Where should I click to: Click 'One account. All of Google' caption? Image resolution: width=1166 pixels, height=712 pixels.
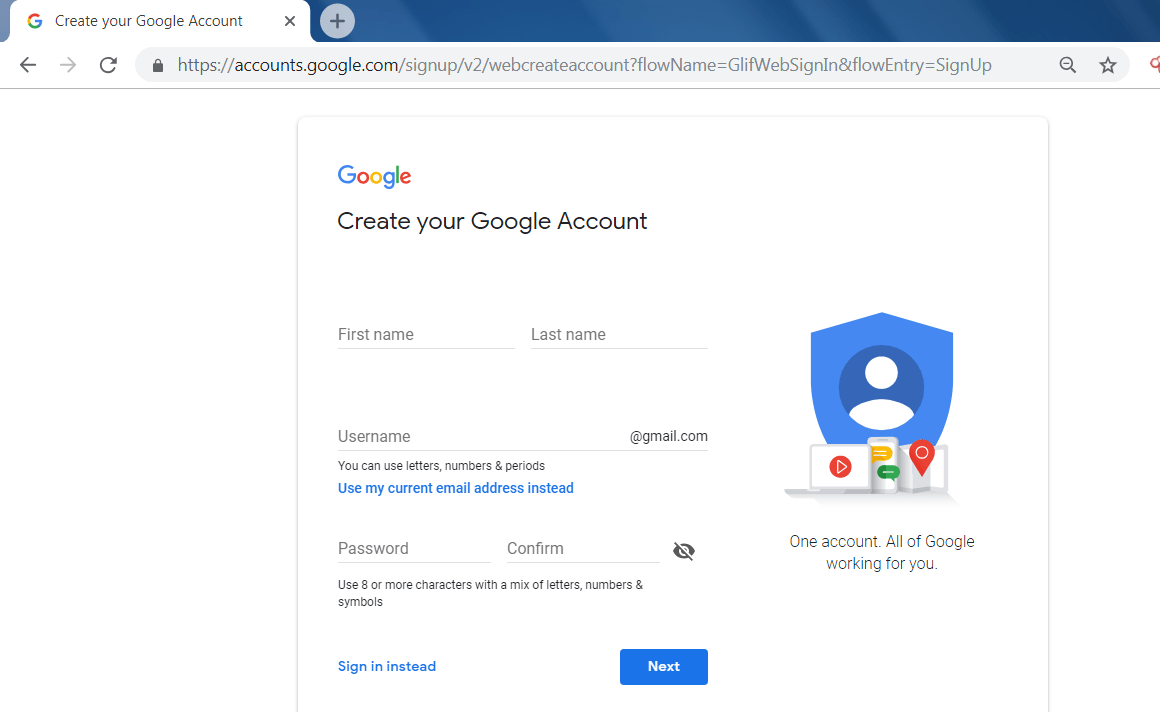coord(882,552)
